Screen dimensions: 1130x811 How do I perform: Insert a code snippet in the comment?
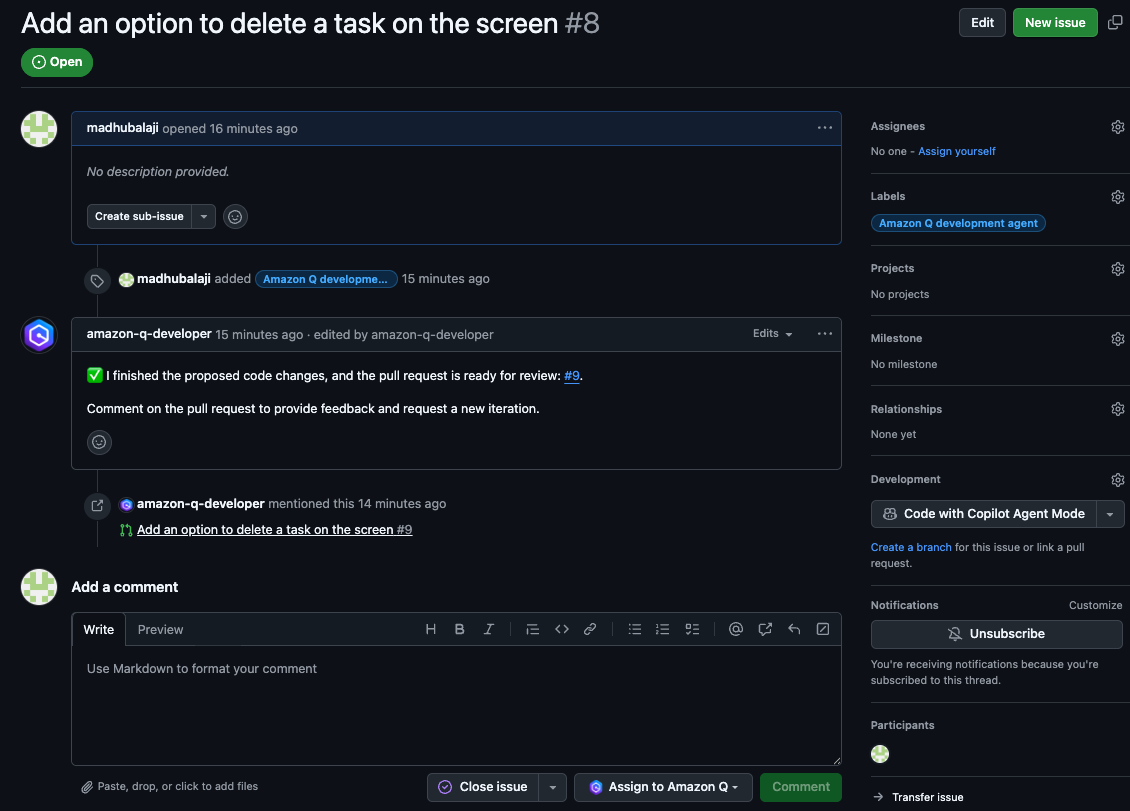[561, 629]
